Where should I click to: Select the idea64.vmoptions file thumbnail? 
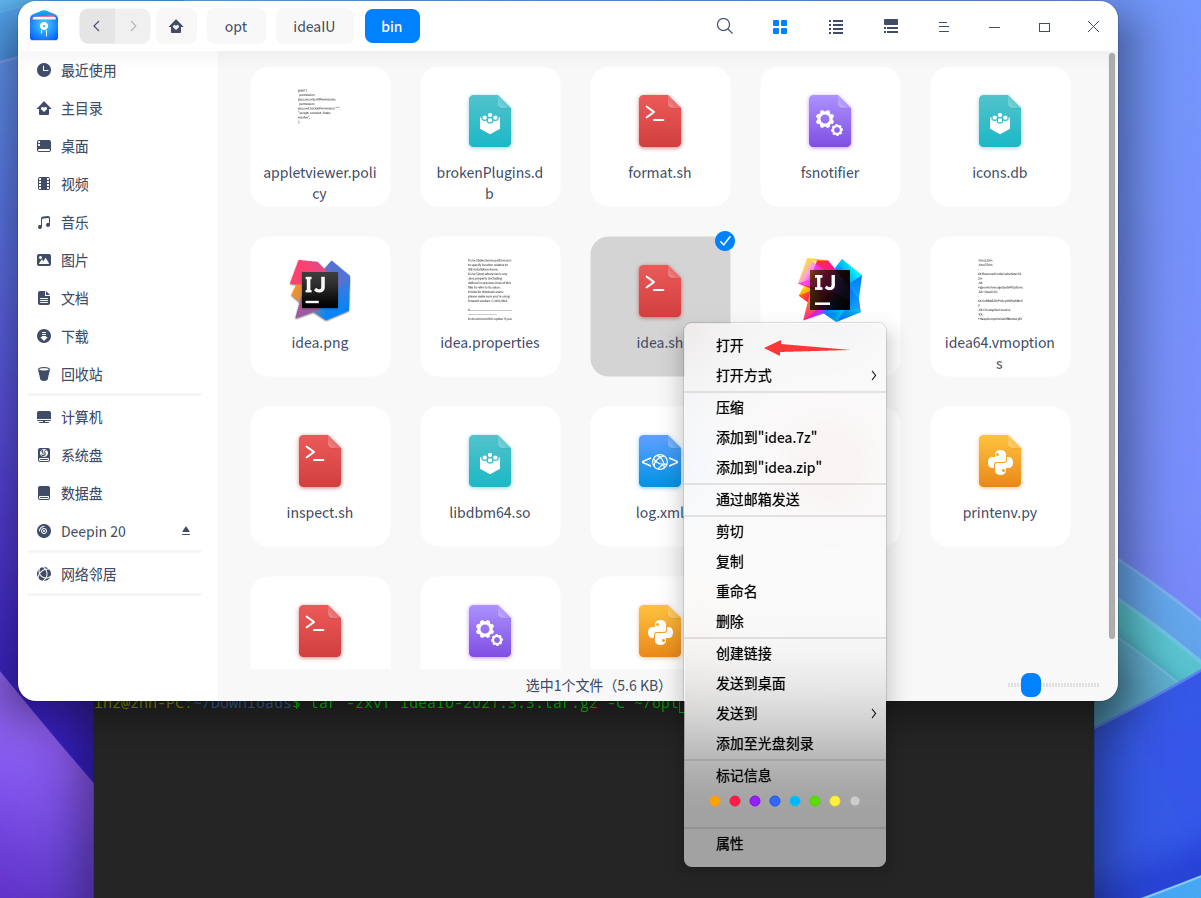pos(1000,290)
